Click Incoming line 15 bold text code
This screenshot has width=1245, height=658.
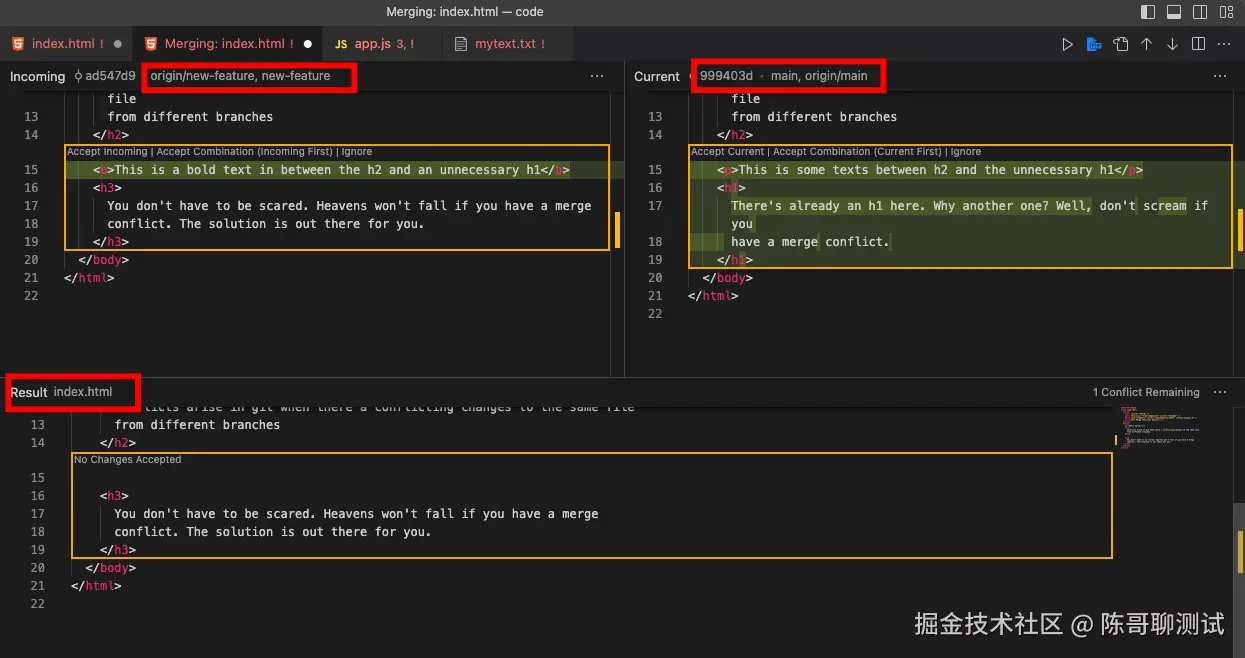point(331,170)
